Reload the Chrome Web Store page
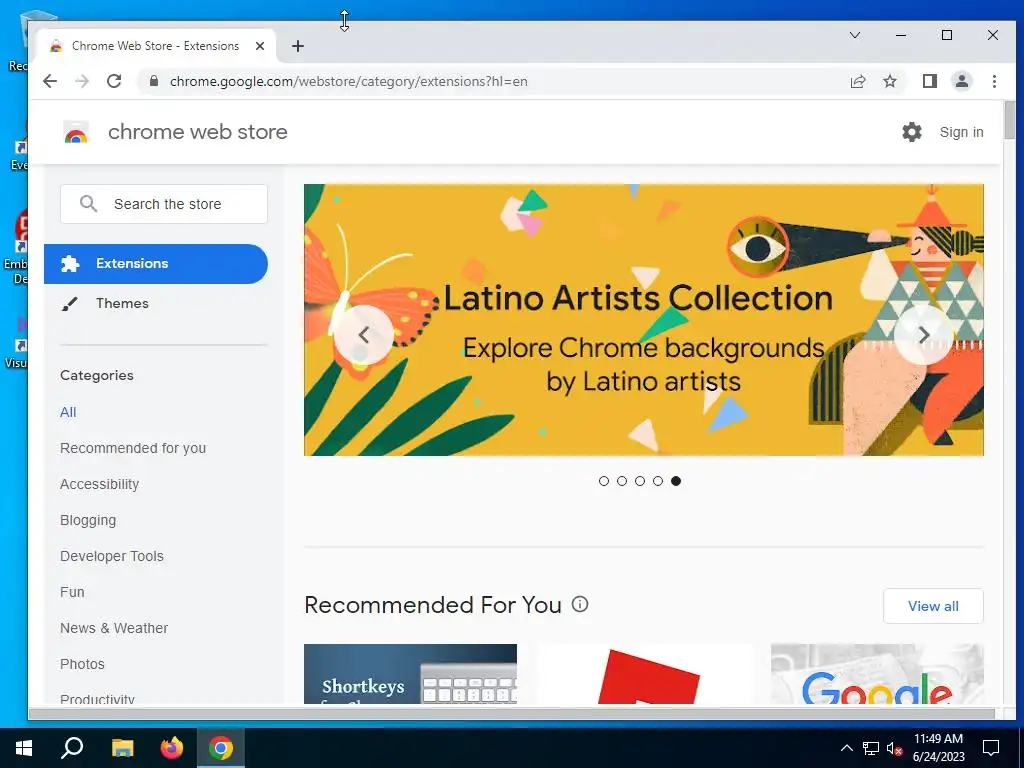The image size is (1024, 768). pyautogui.click(x=114, y=81)
